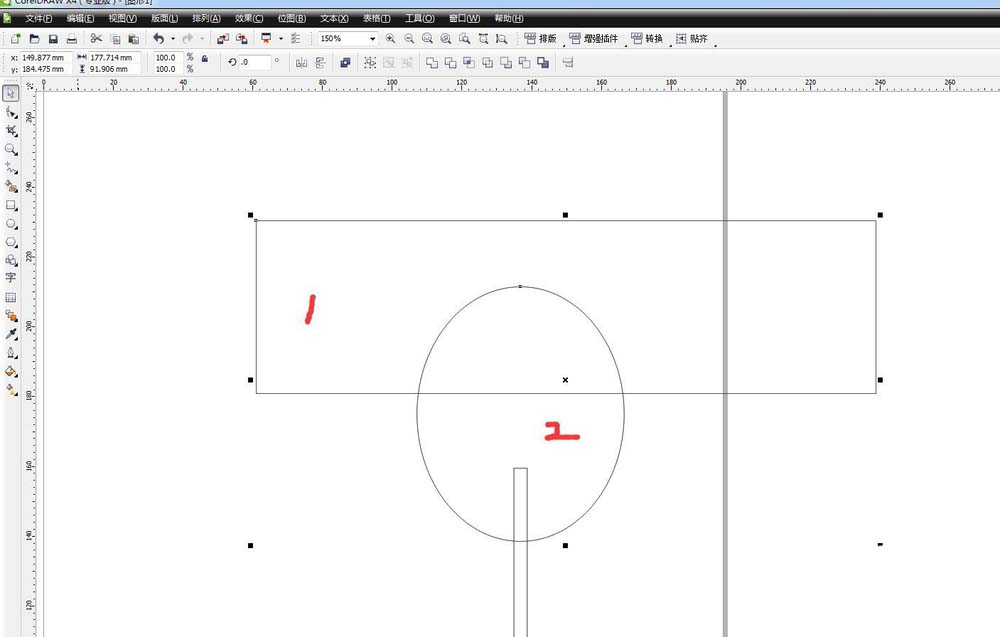
Task: Click the Combine objects icon
Action: (x=345, y=62)
